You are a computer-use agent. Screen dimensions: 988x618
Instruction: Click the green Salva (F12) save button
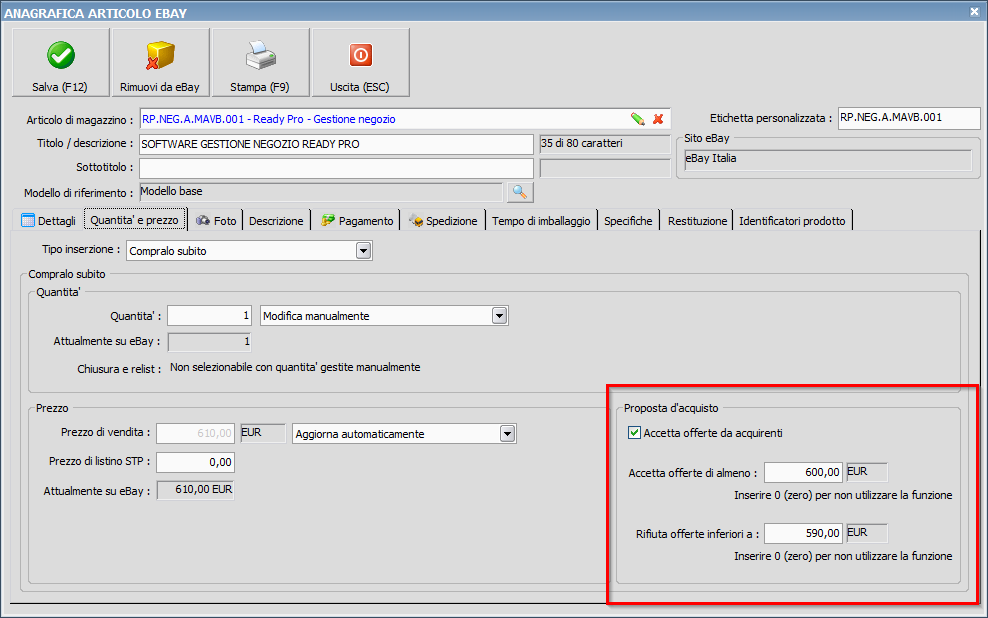coord(60,62)
